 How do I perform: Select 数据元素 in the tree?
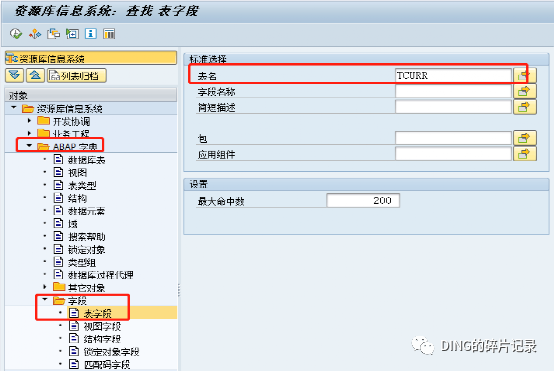click(x=87, y=211)
